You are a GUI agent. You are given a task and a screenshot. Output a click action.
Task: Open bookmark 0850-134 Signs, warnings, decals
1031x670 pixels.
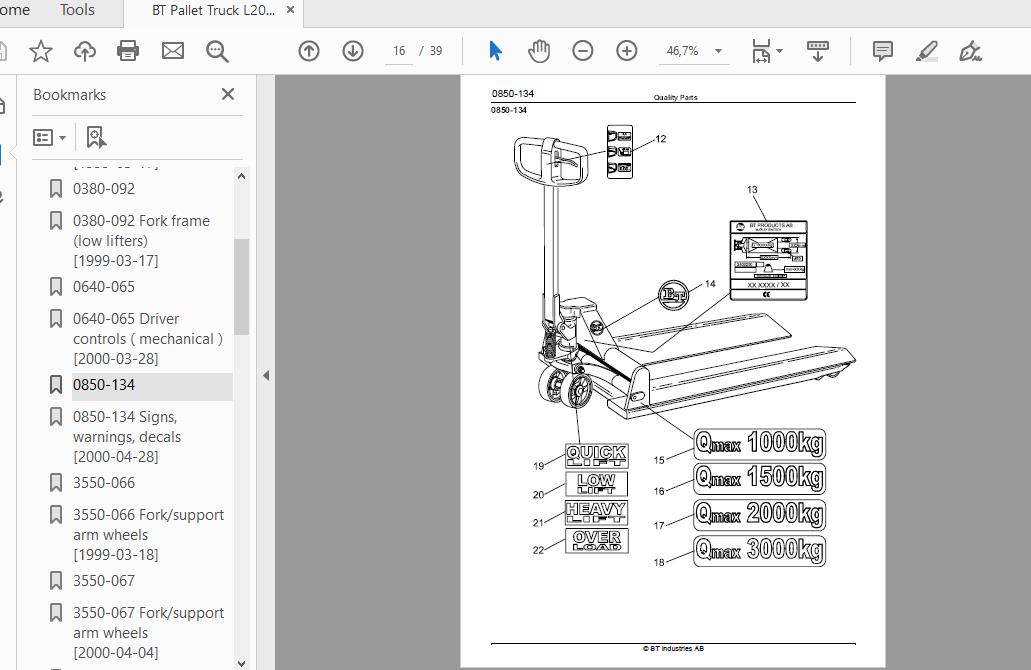[127, 437]
